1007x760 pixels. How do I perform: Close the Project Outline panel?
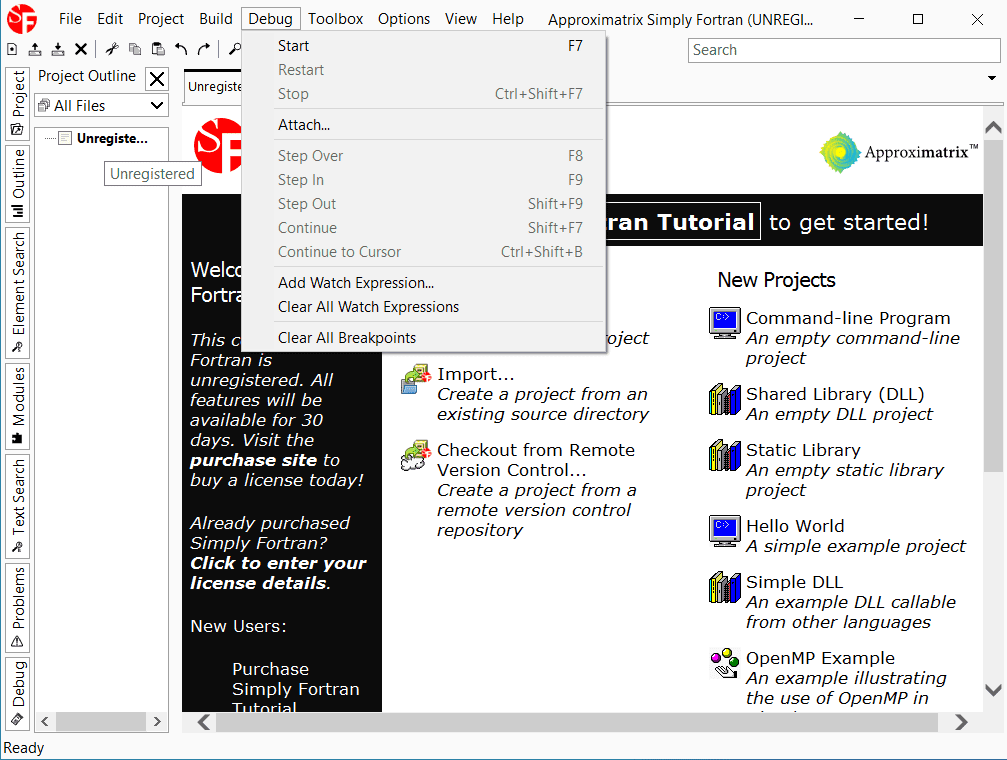pos(157,79)
